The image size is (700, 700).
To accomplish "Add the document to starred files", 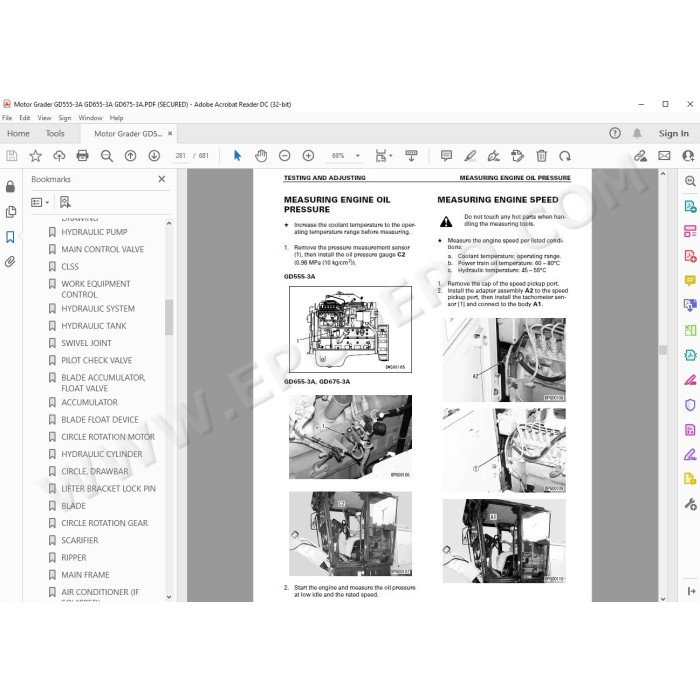I will coord(35,156).
